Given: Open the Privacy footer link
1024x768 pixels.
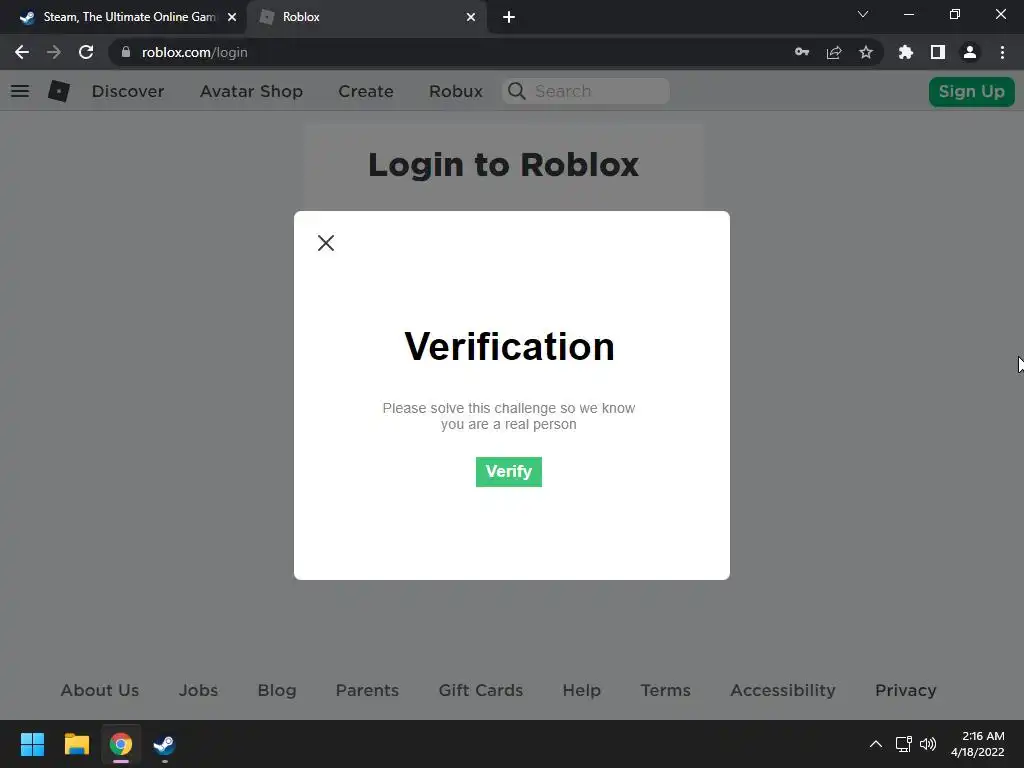Looking at the screenshot, I should pos(906,690).
